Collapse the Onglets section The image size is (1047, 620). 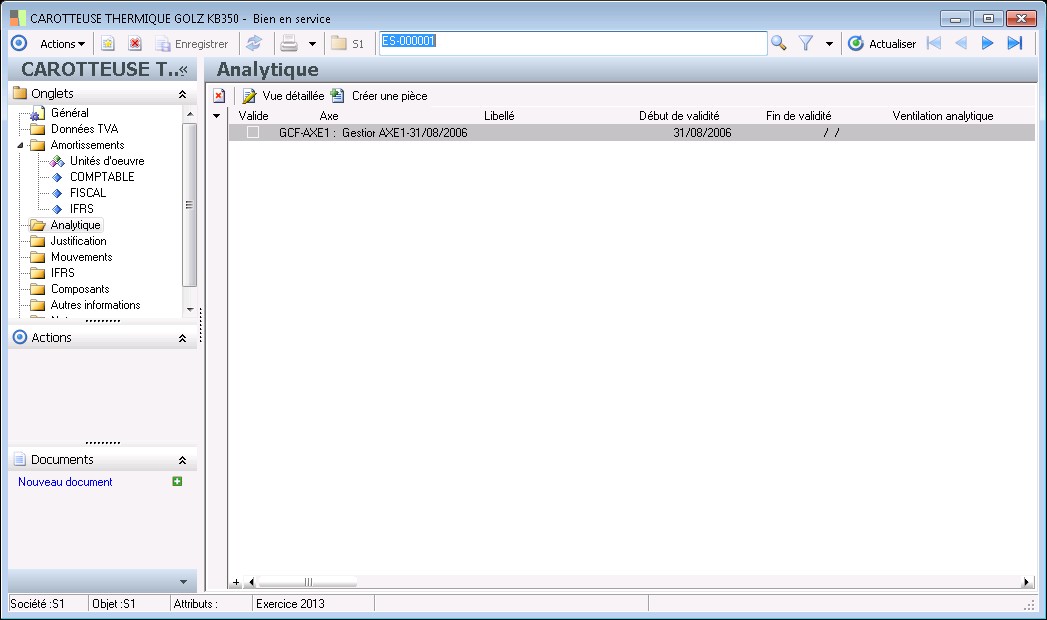coord(182,94)
